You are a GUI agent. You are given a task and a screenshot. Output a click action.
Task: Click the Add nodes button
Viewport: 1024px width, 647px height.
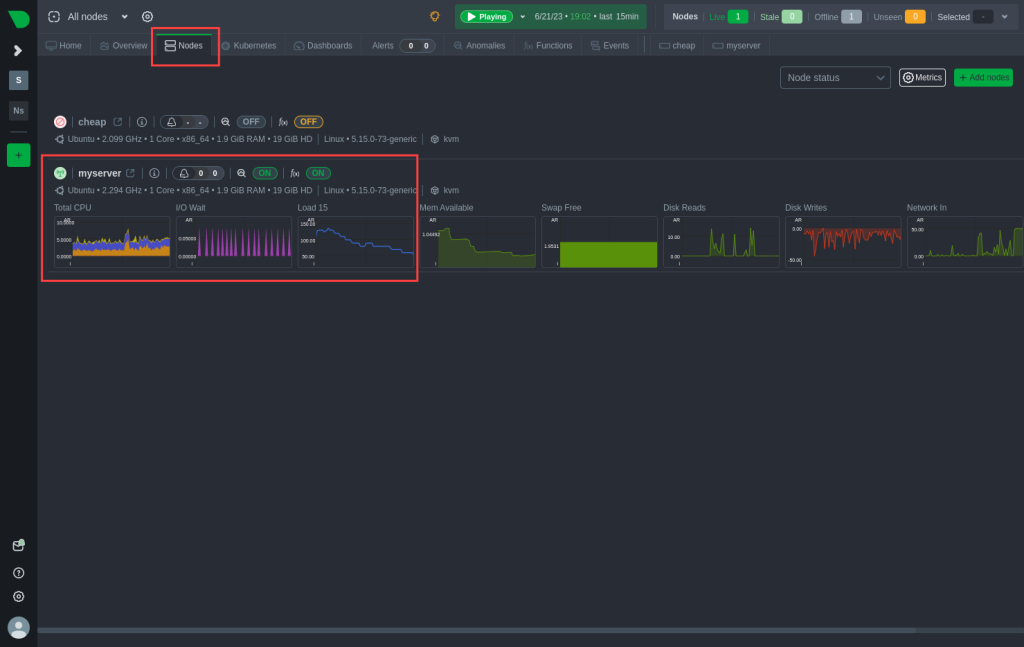[983, 78]
